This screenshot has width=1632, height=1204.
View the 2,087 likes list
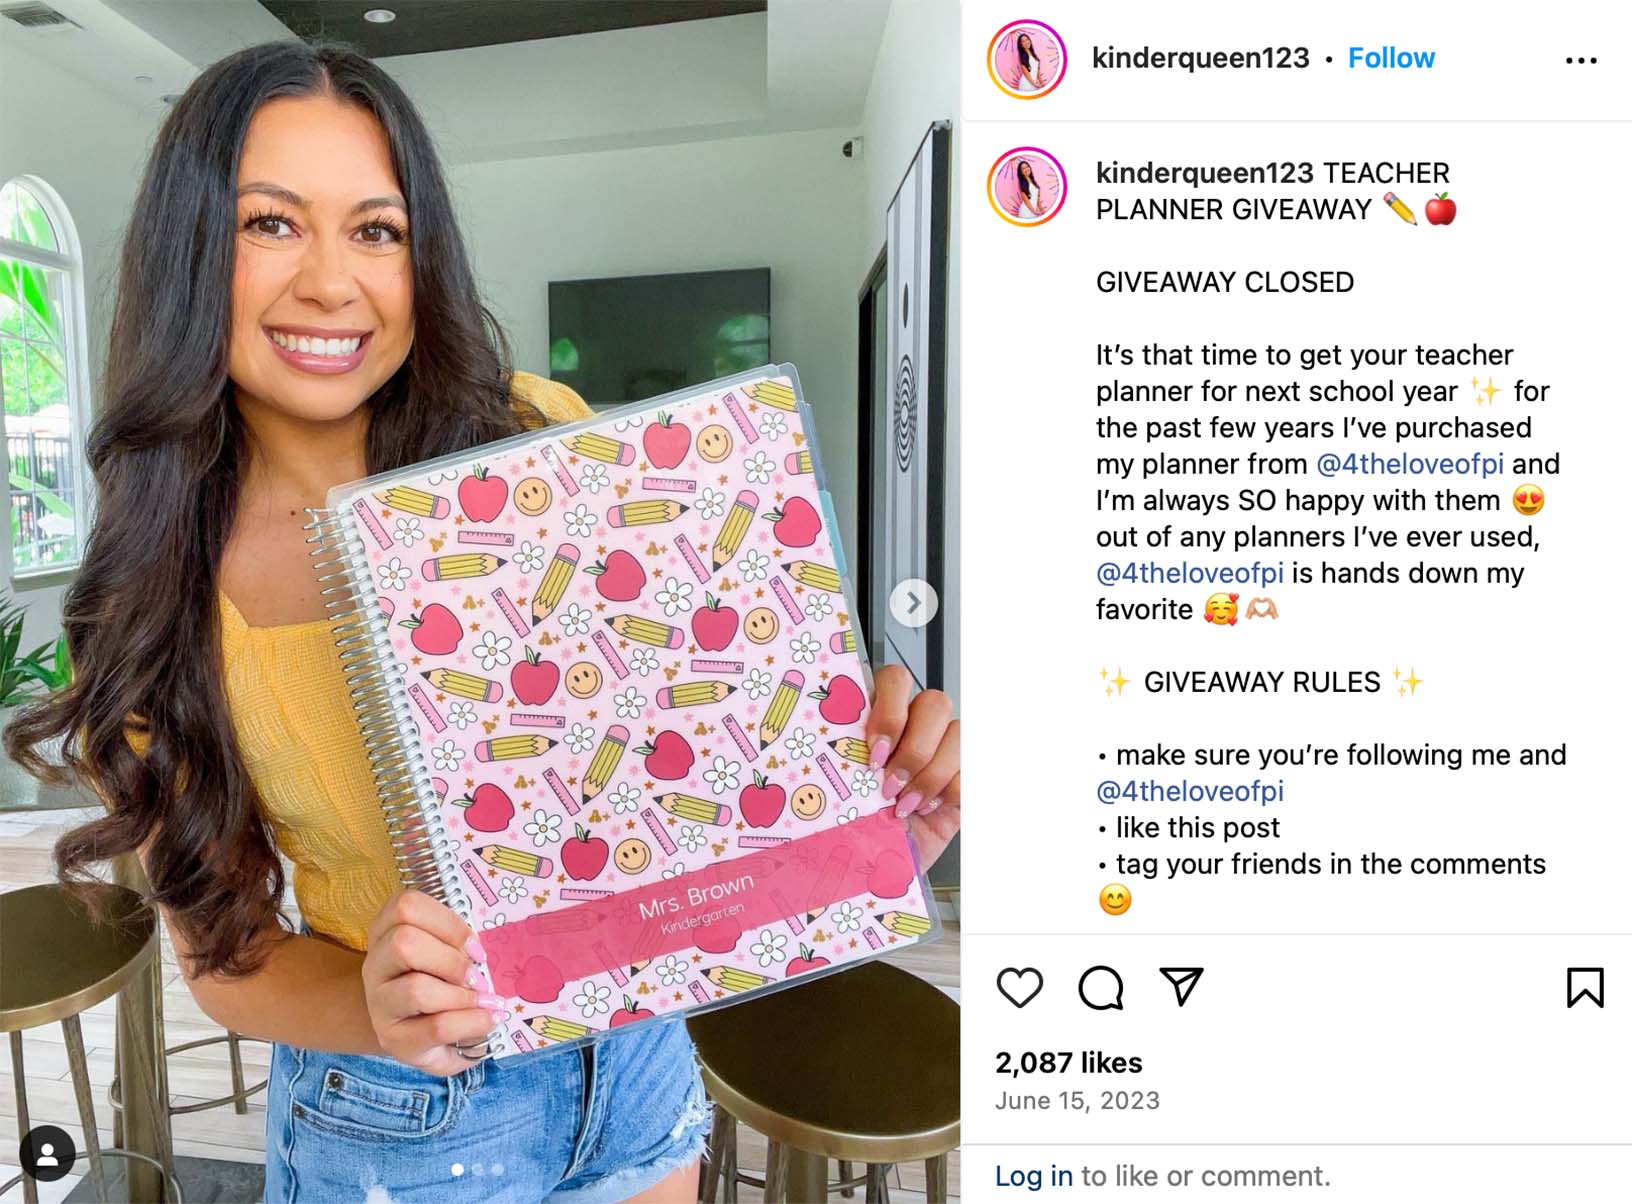[x=1069, y=1062]
